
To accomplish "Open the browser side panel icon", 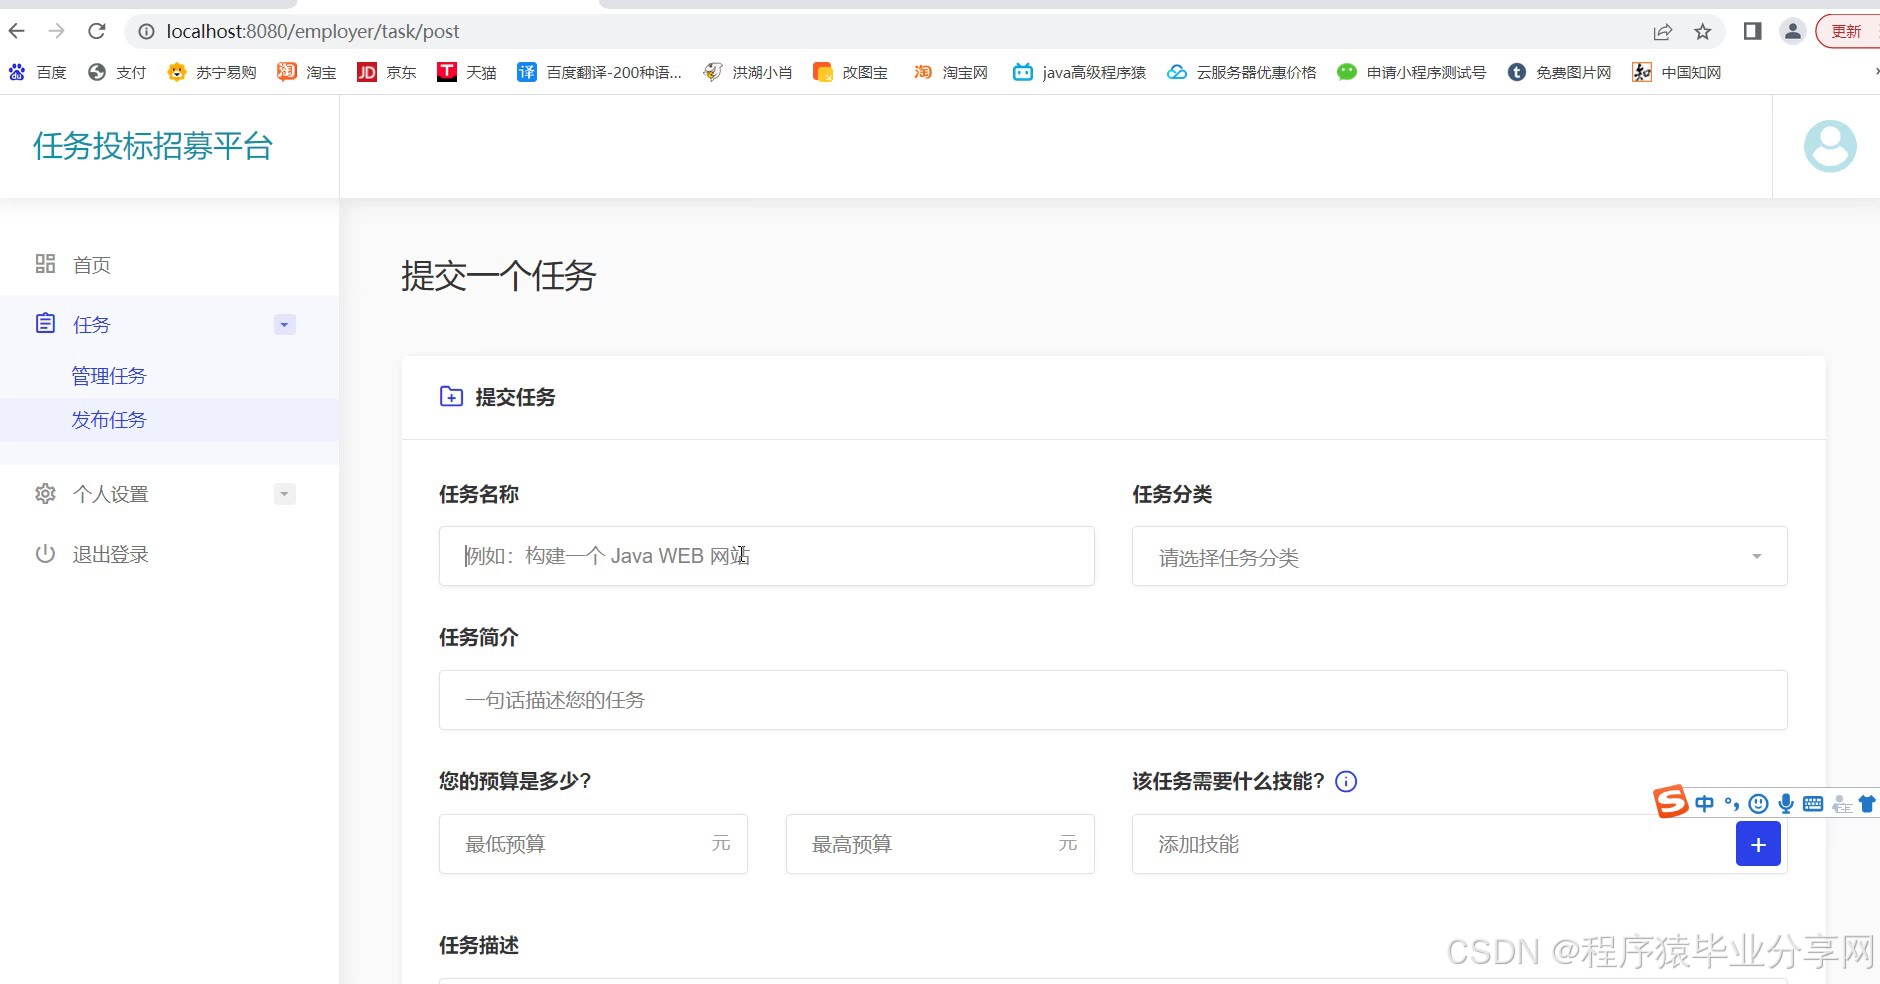I will [x=1752, y=31].
